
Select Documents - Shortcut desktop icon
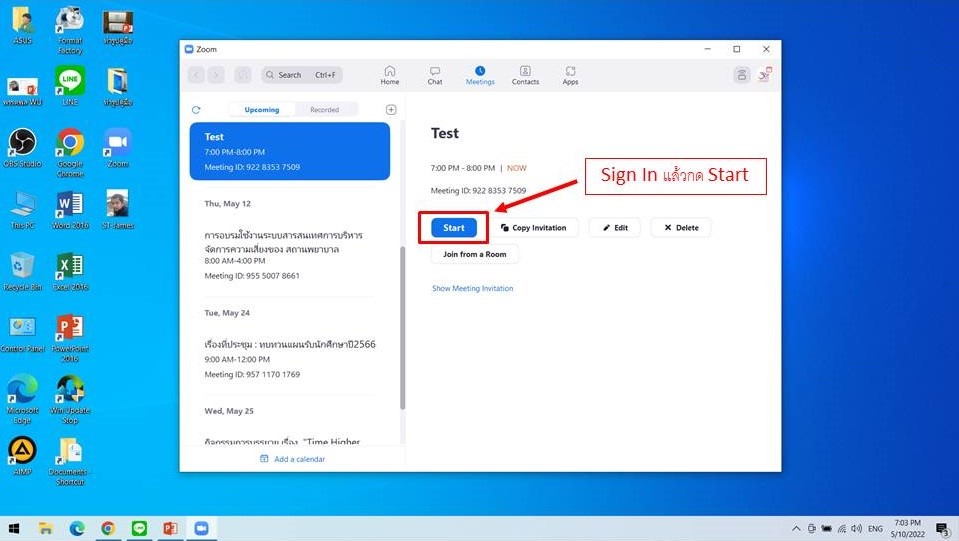coord(70,461)
